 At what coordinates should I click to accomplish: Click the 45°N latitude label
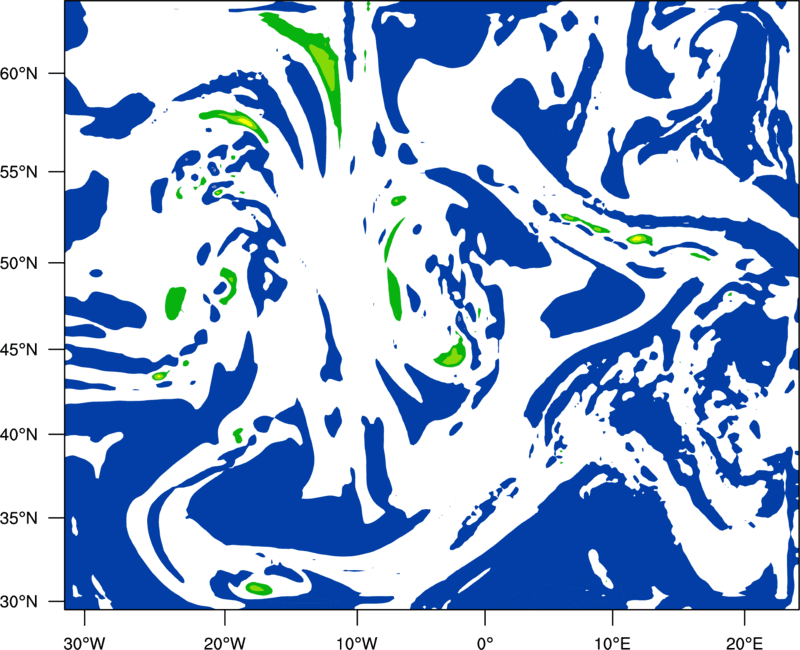(x=19, y=349)
